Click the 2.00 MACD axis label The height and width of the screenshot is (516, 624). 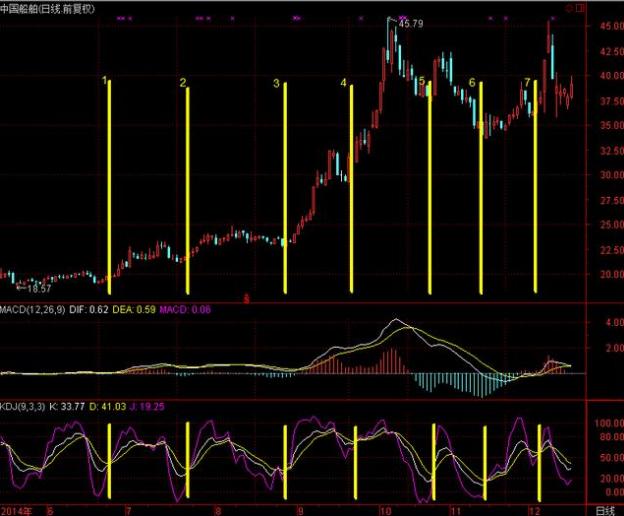(614, 348)
